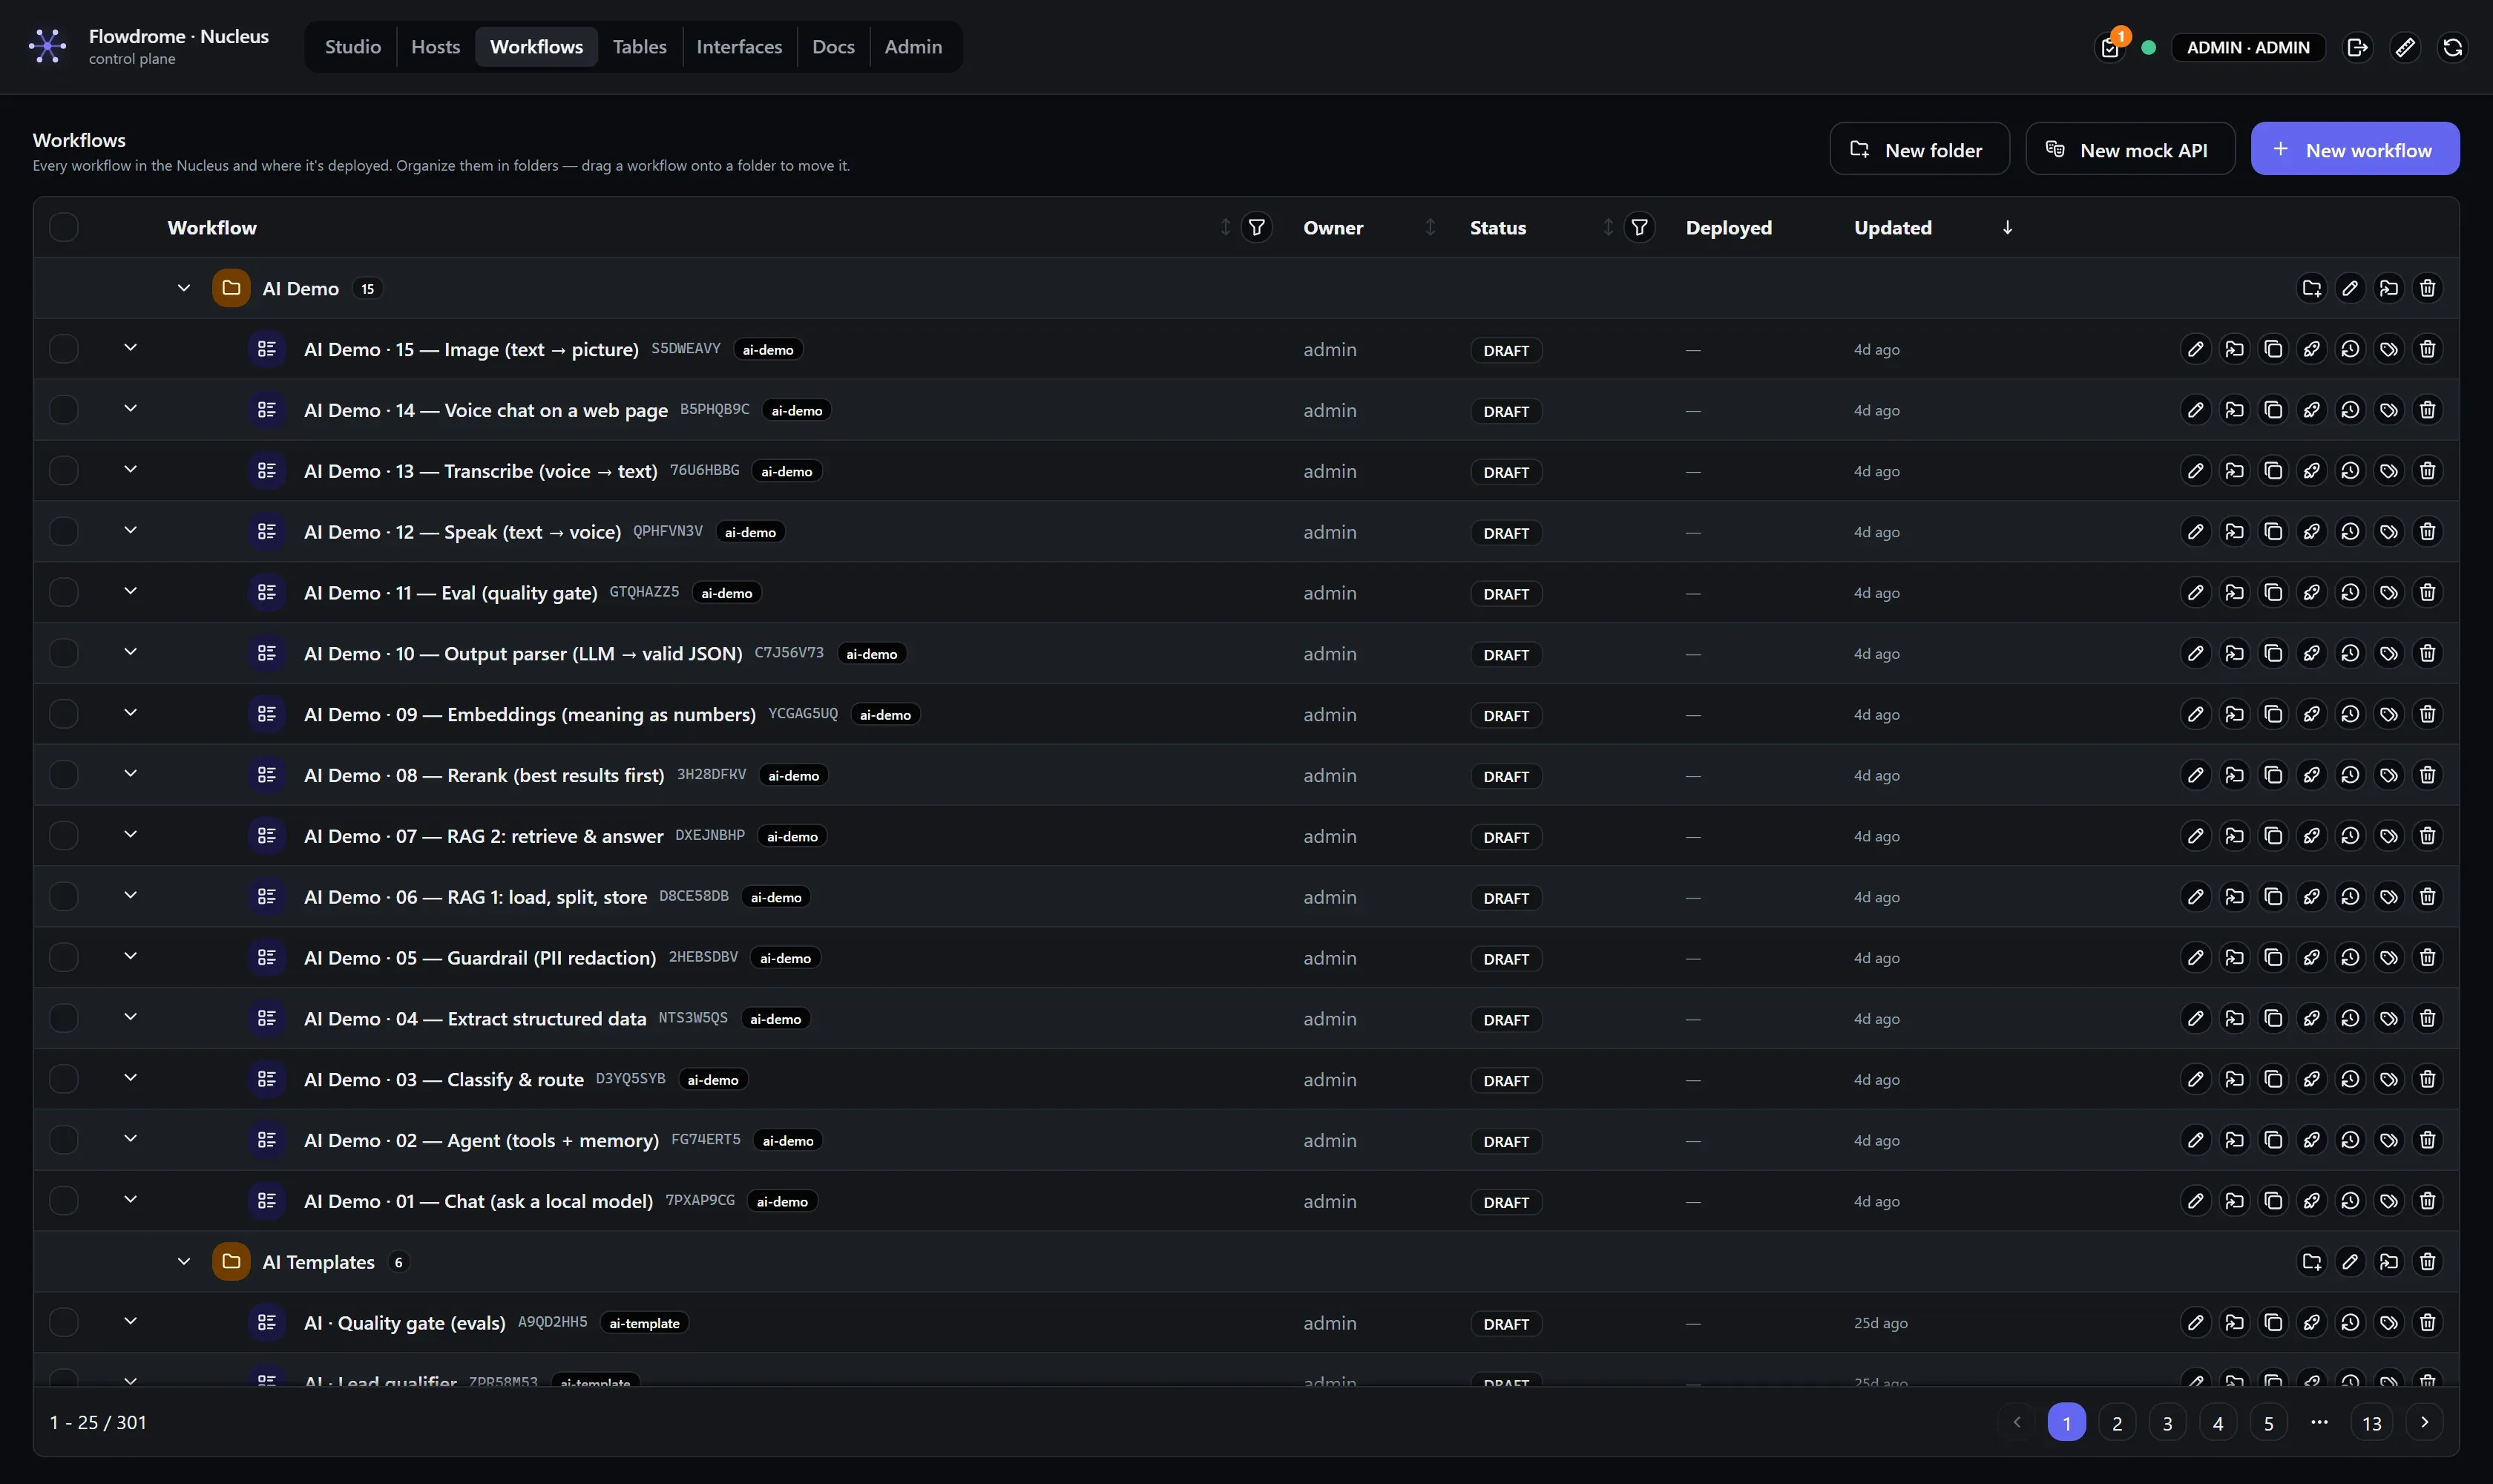
Task: Open the Status column filter icon
Action: (1639, 228)
